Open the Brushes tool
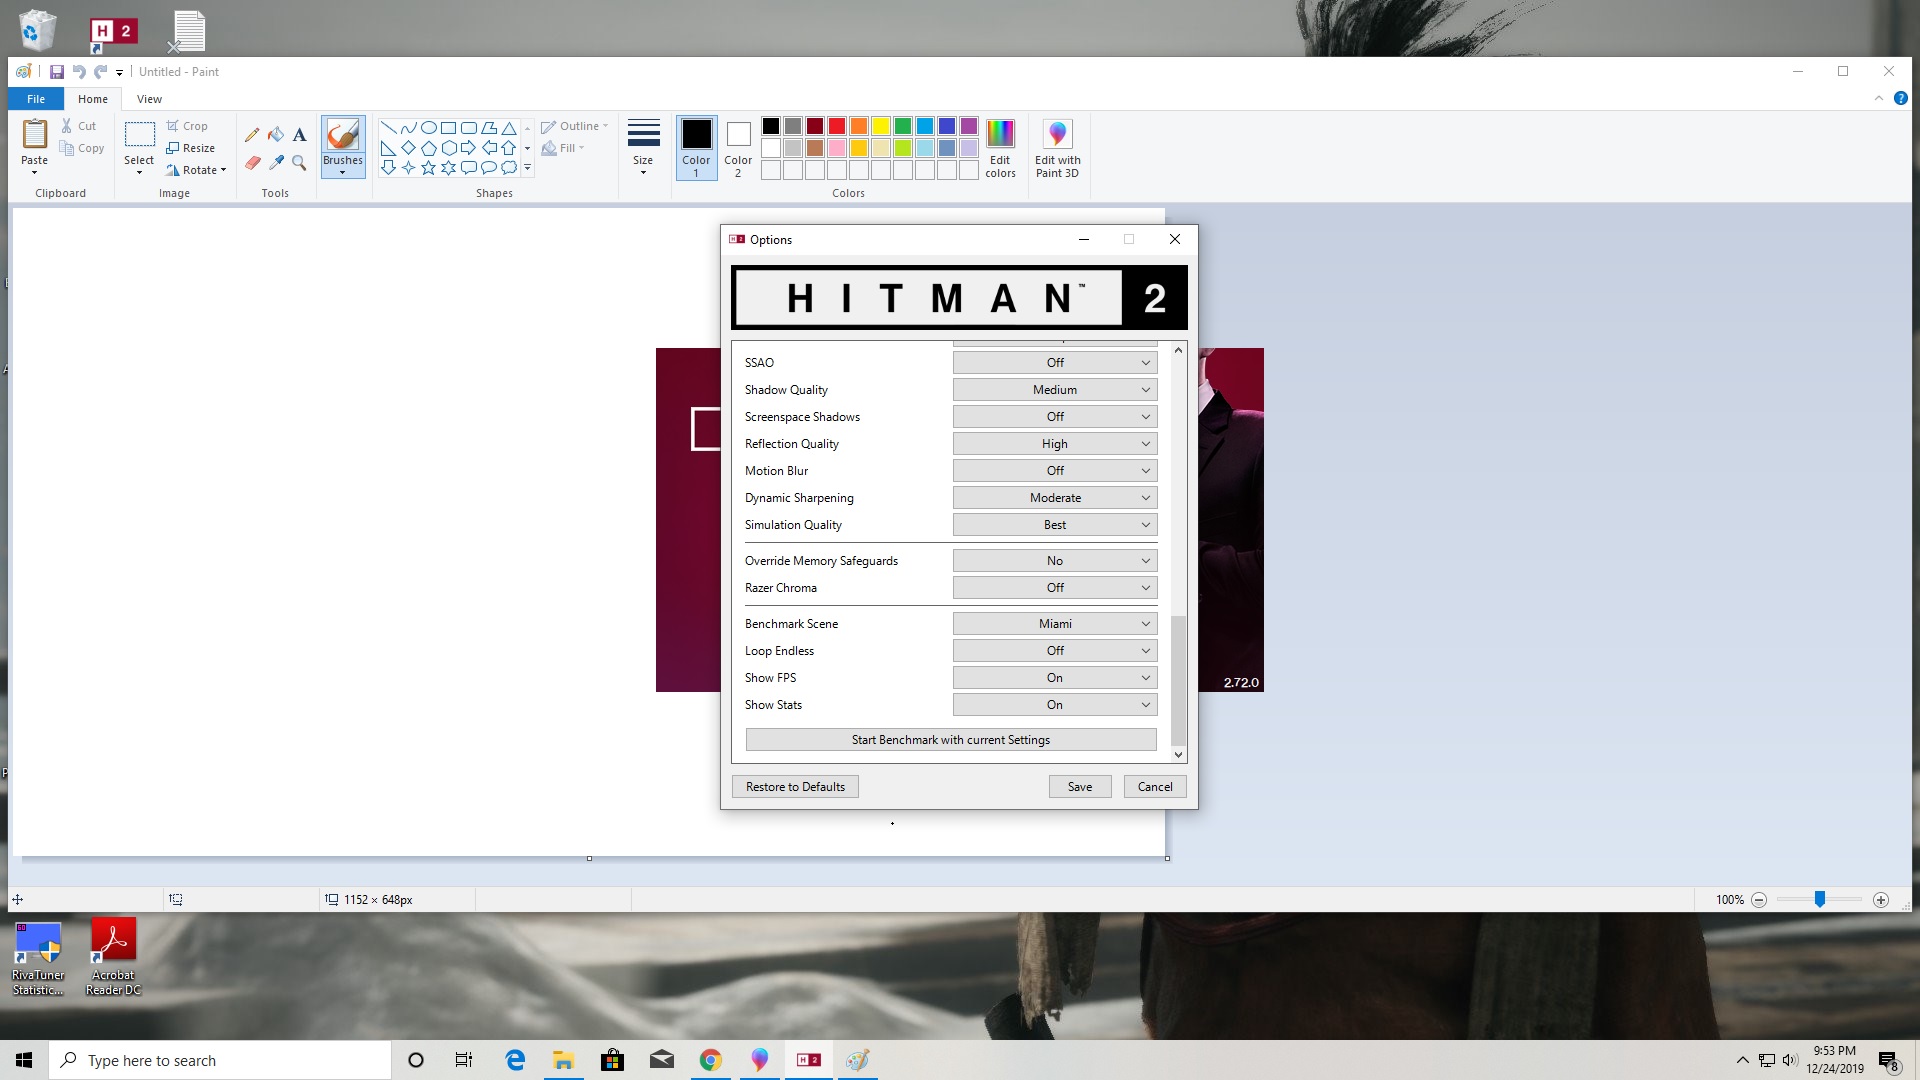This screenshot has width=1920, height=1080. 343,147
